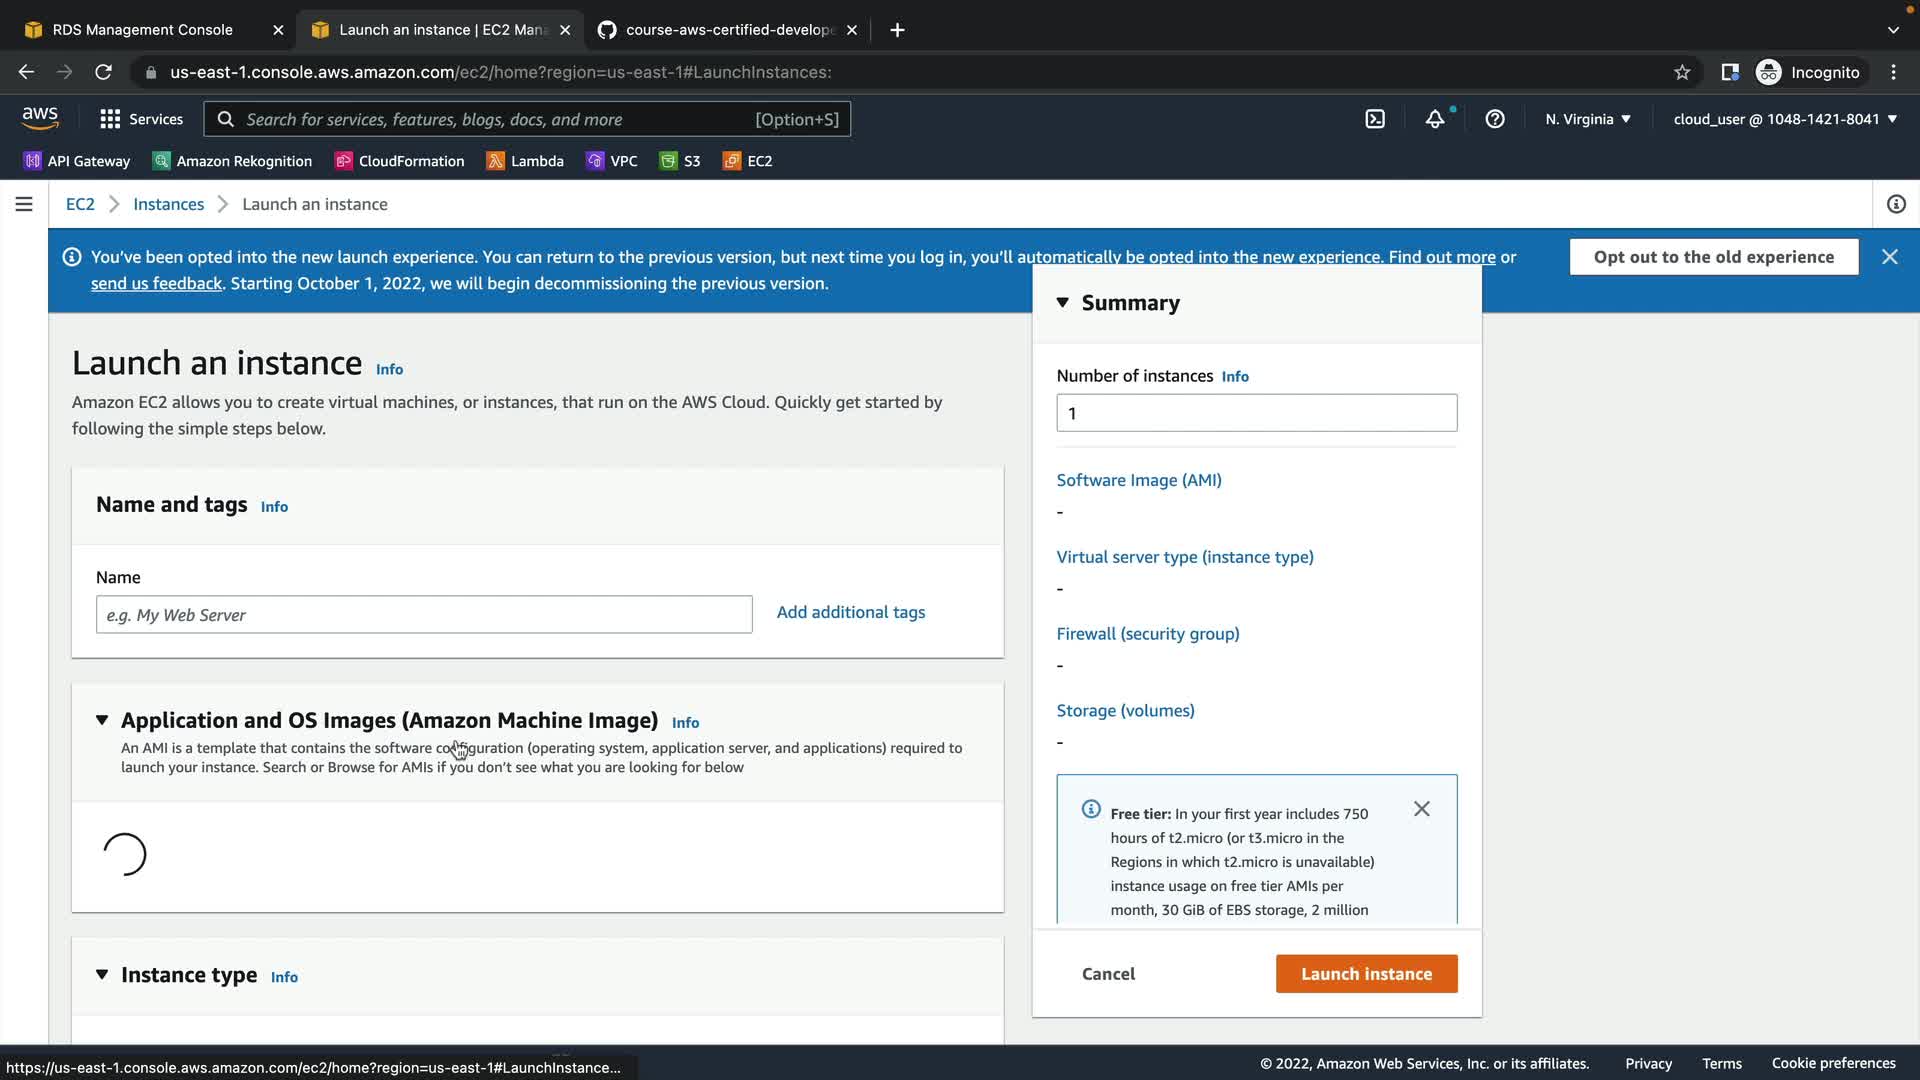Collapse the Instance type section
Screen dimensions: 1920x1080
(102, 975)
